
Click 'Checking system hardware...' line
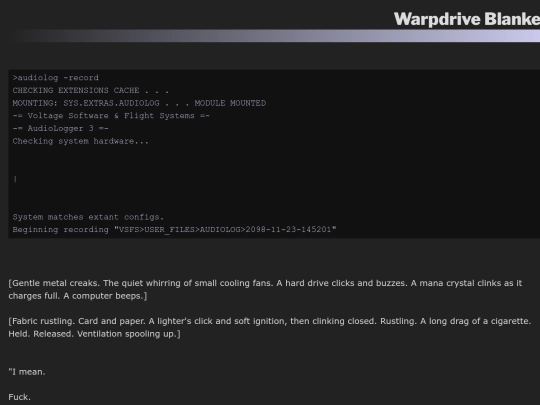click(x=81, y=141)
